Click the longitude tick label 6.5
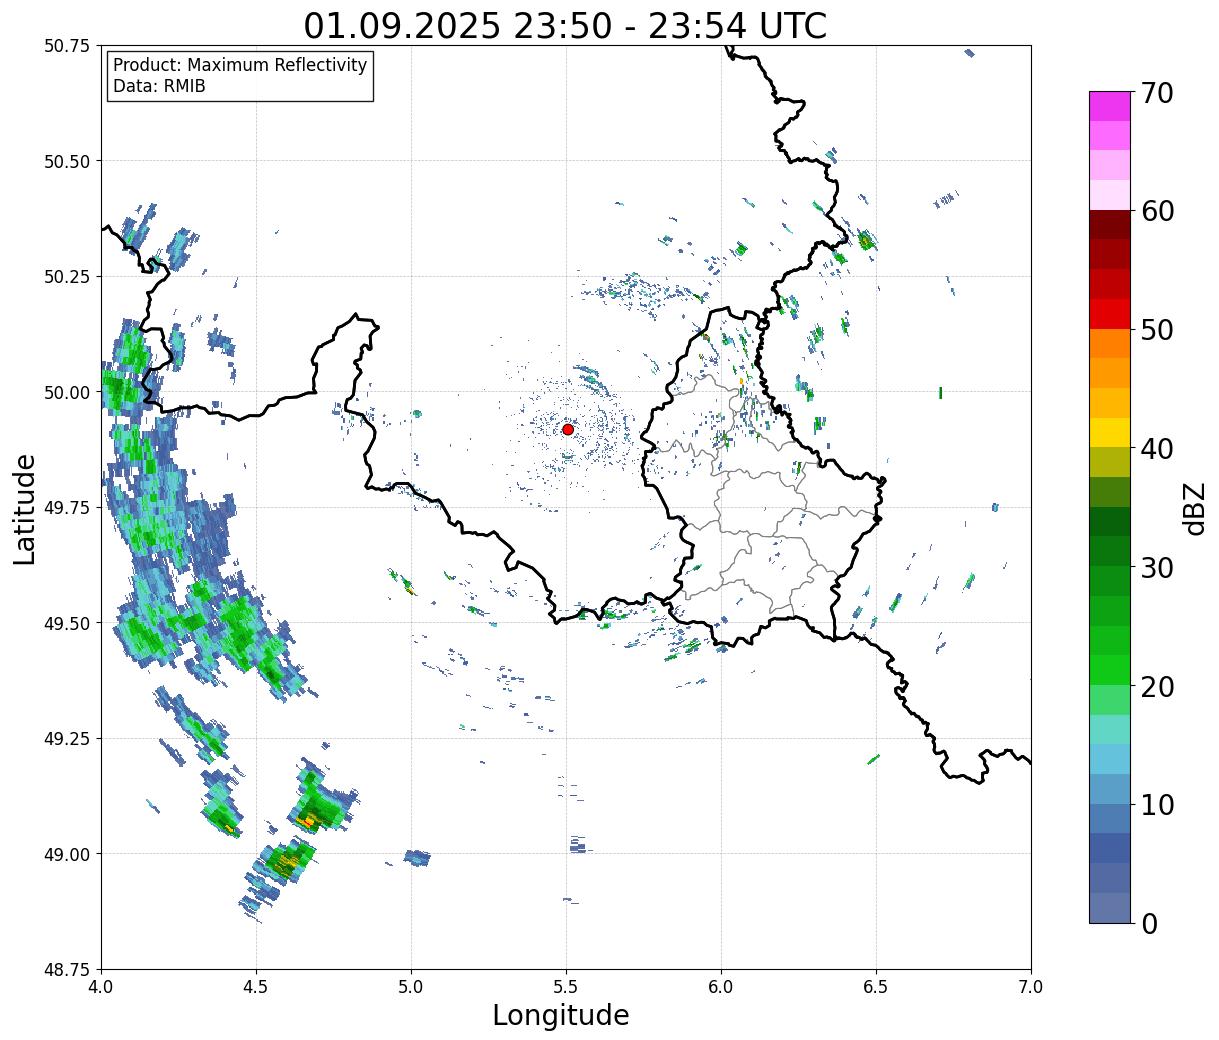 [876, 987]
